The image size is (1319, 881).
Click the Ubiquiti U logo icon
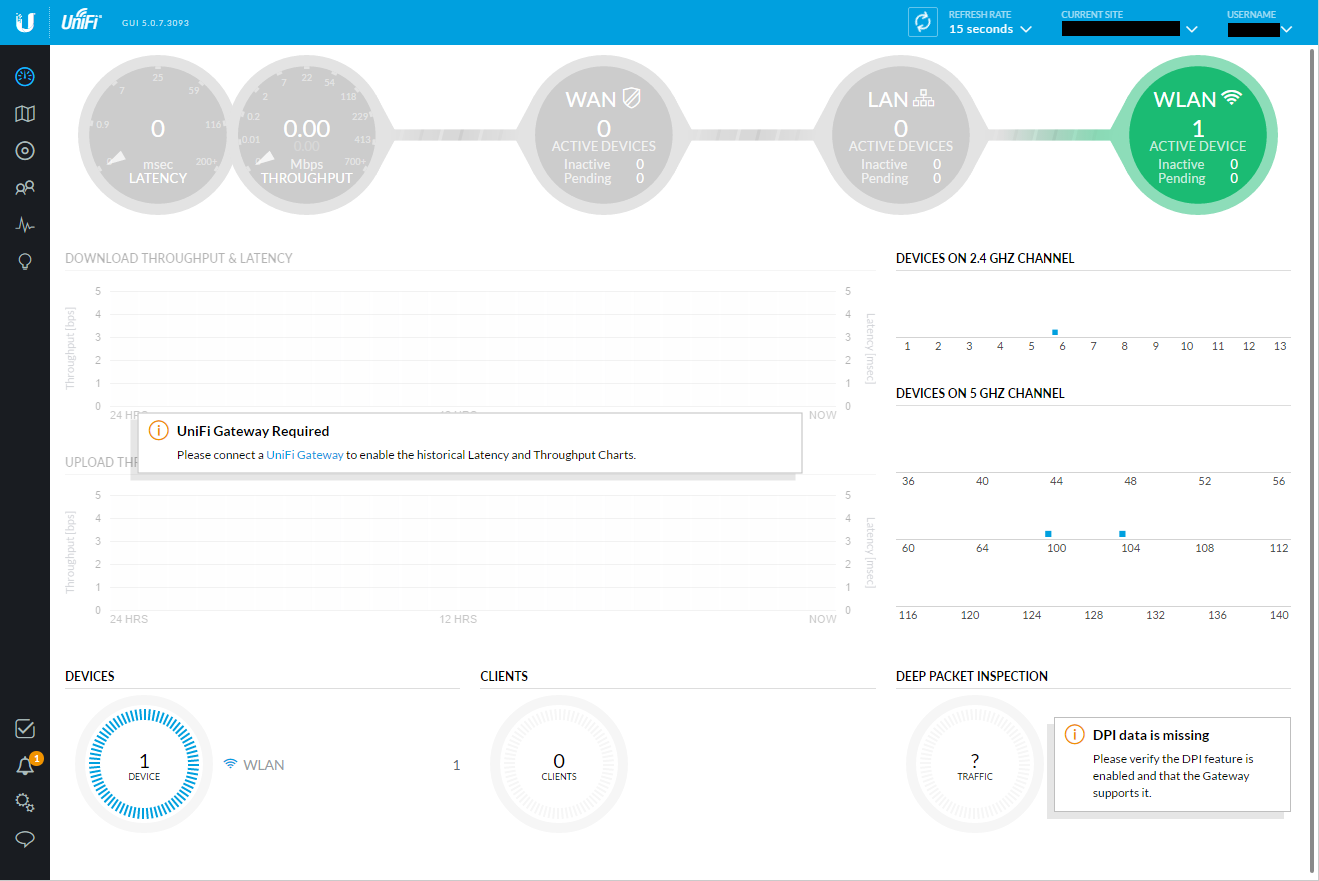tap(25, 22)
